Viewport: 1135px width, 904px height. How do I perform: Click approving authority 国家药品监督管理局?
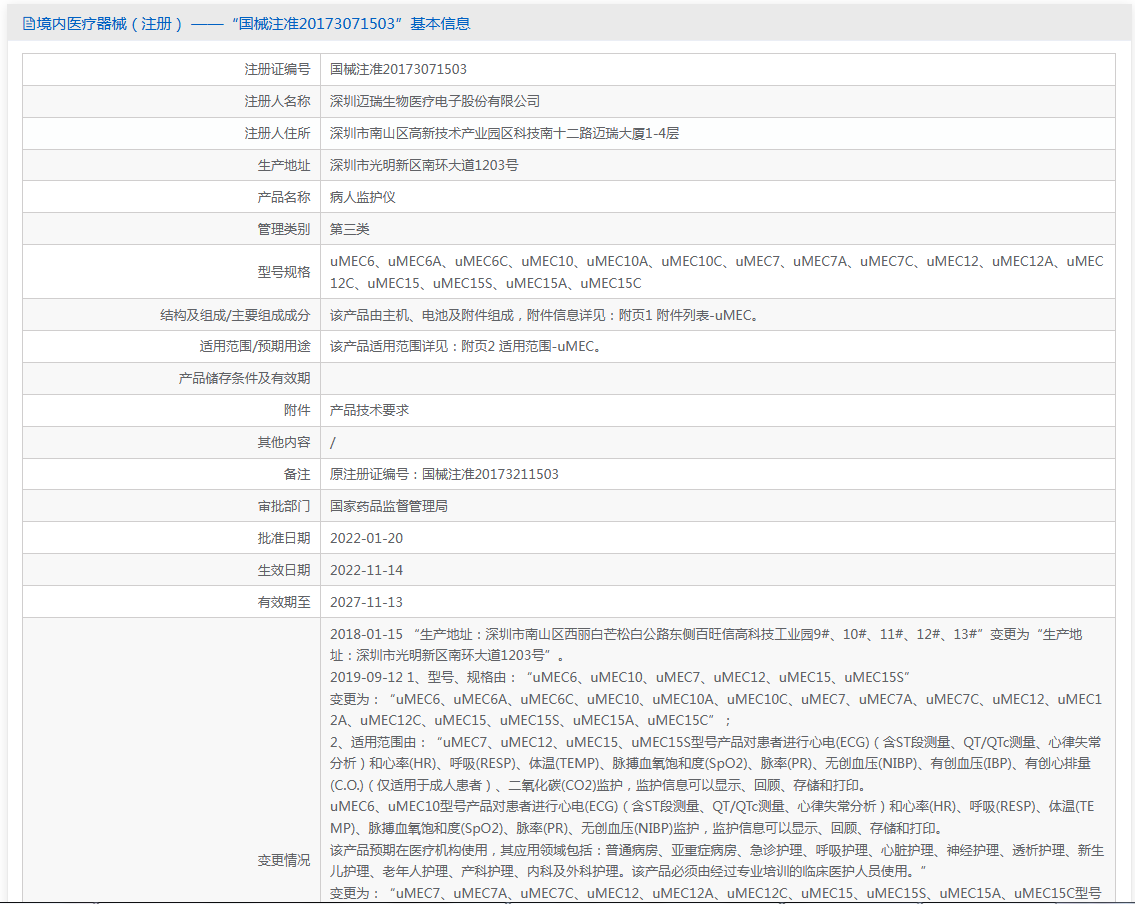pos(389,507)
